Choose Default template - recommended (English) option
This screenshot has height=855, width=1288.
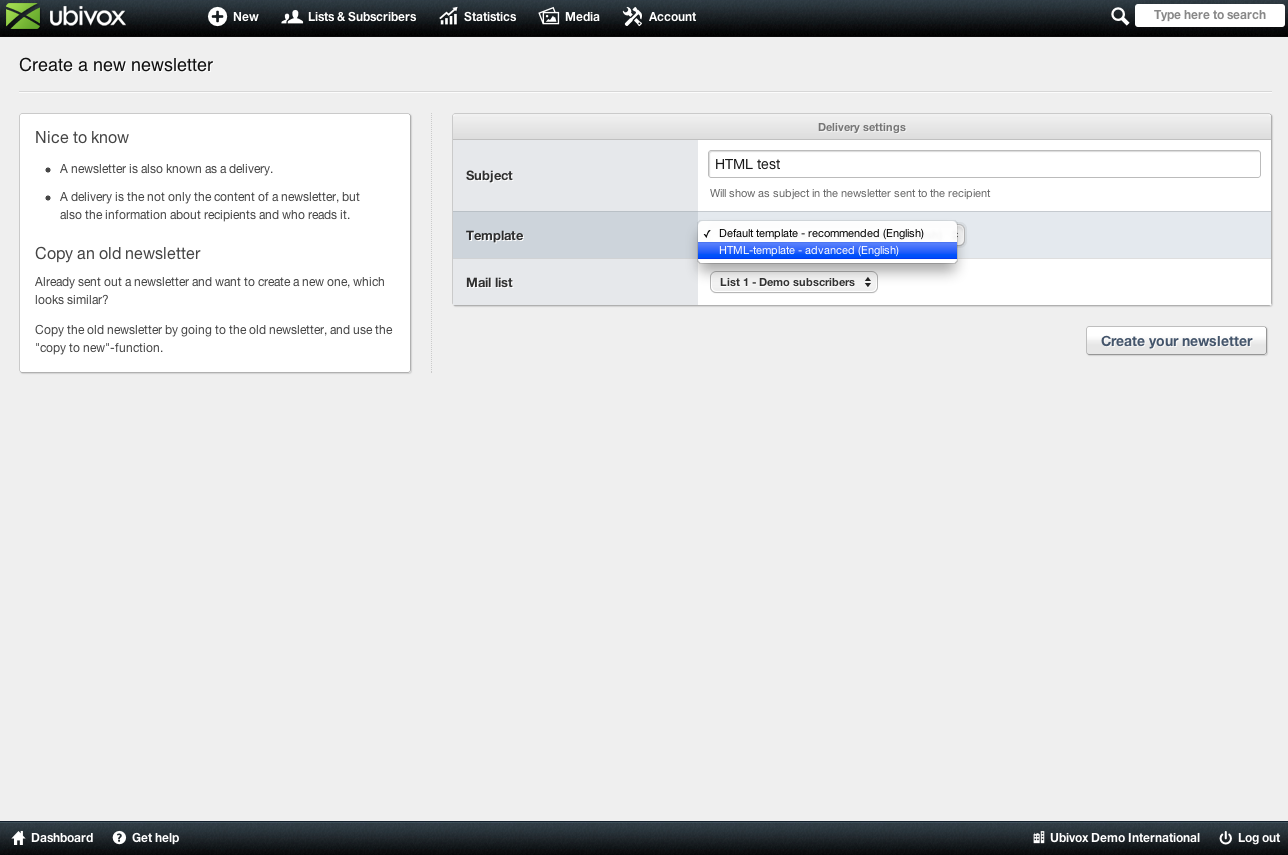pyautogui.click(x=827, y=234)
